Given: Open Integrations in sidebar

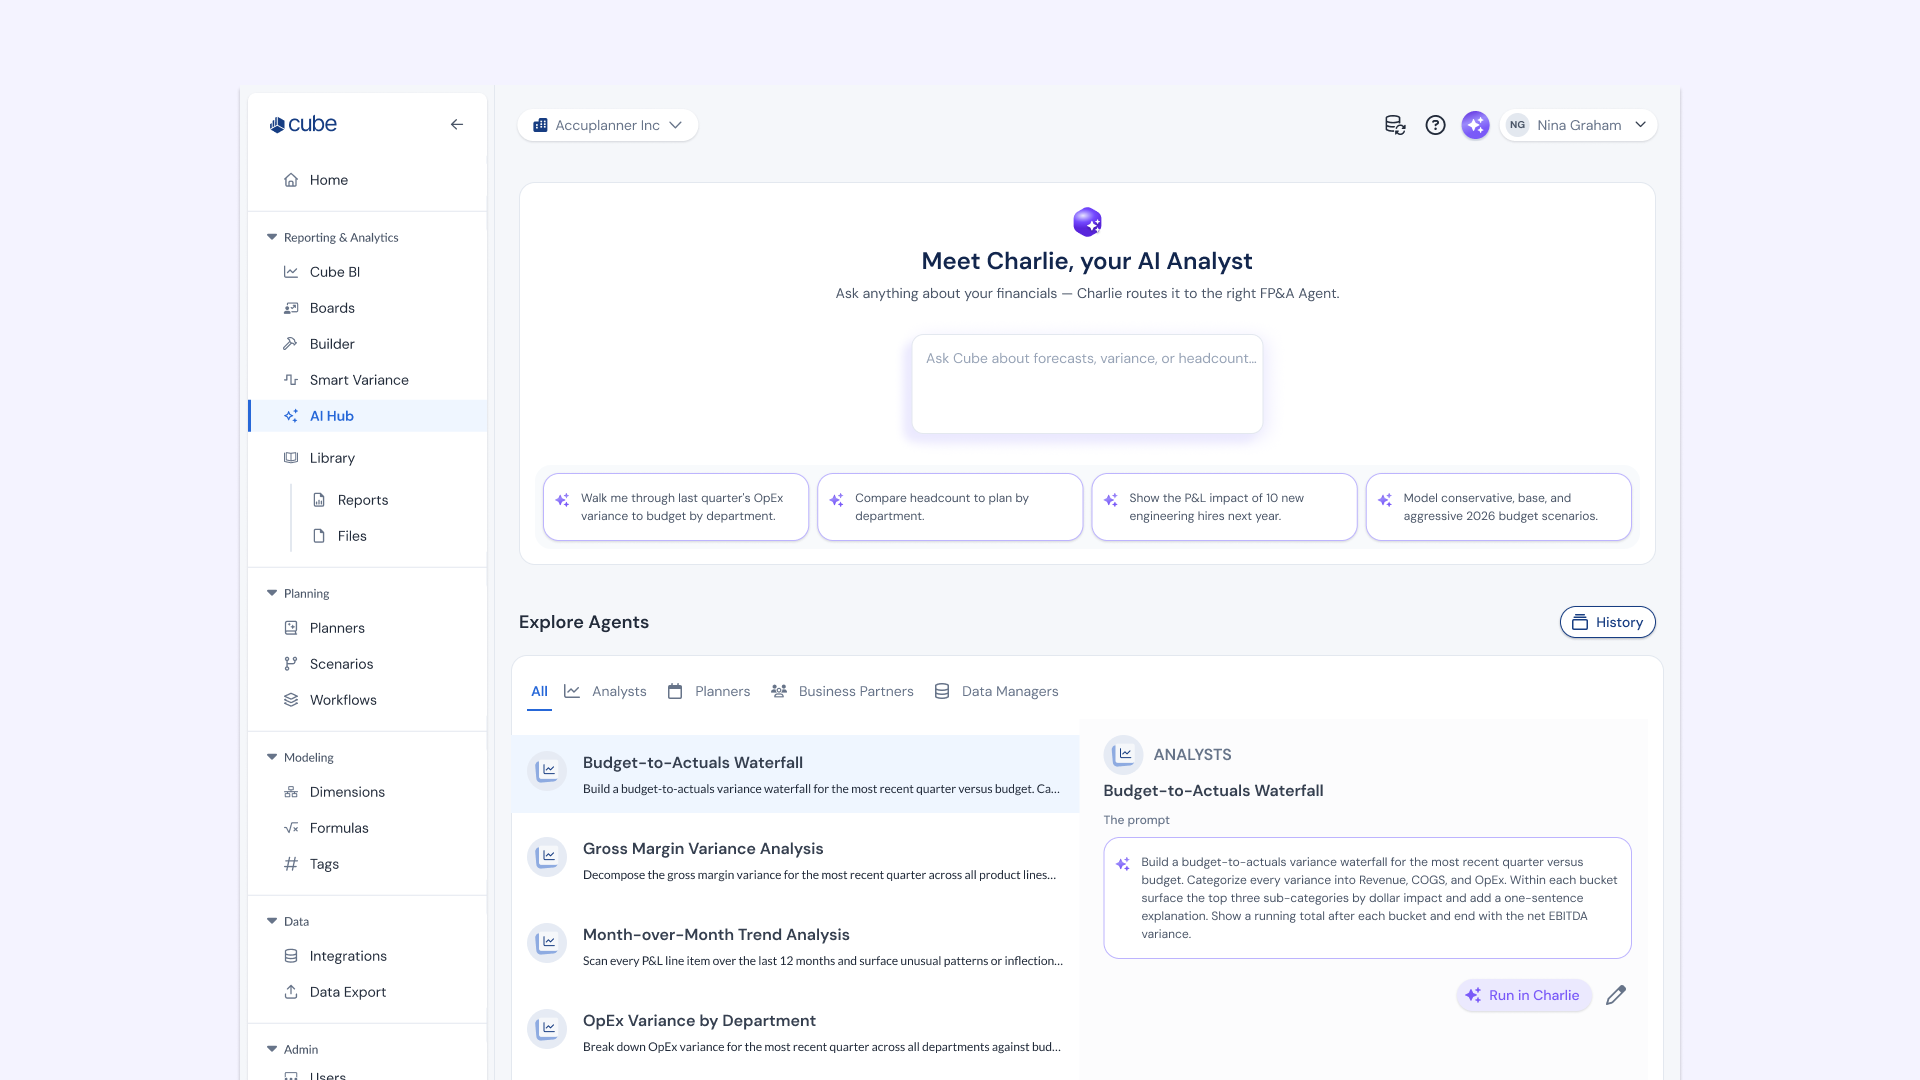Looking at the screenshot, I should pyautogui.click(x=368, y=956).
